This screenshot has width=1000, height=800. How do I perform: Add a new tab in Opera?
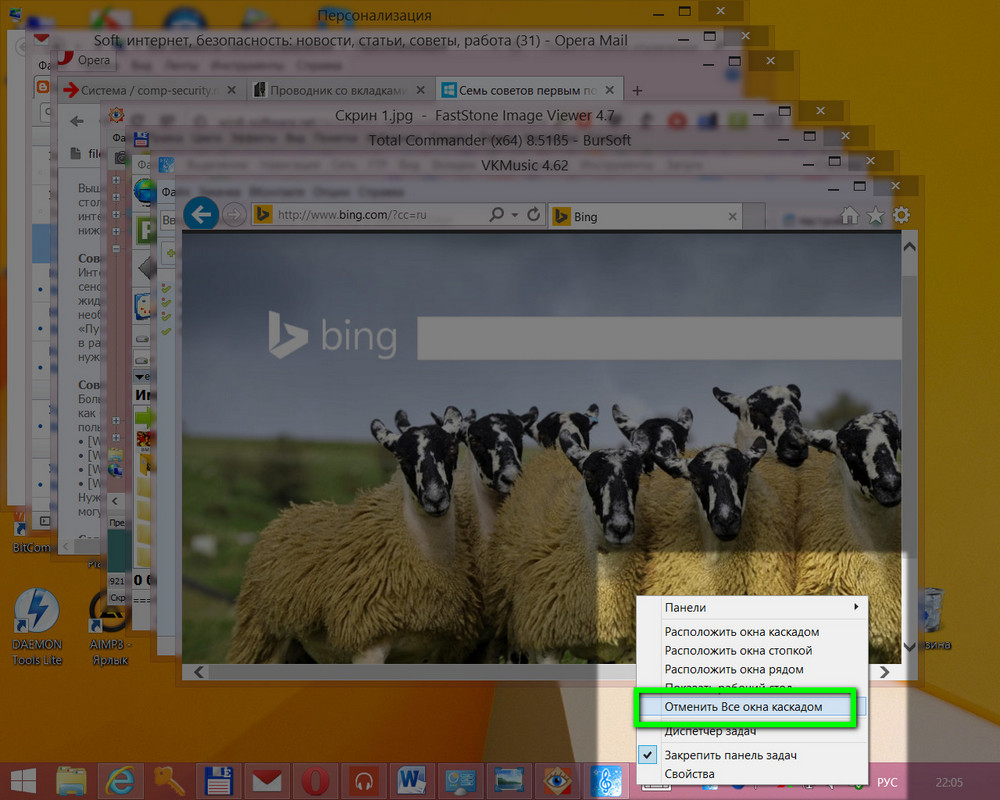[637, 91]
